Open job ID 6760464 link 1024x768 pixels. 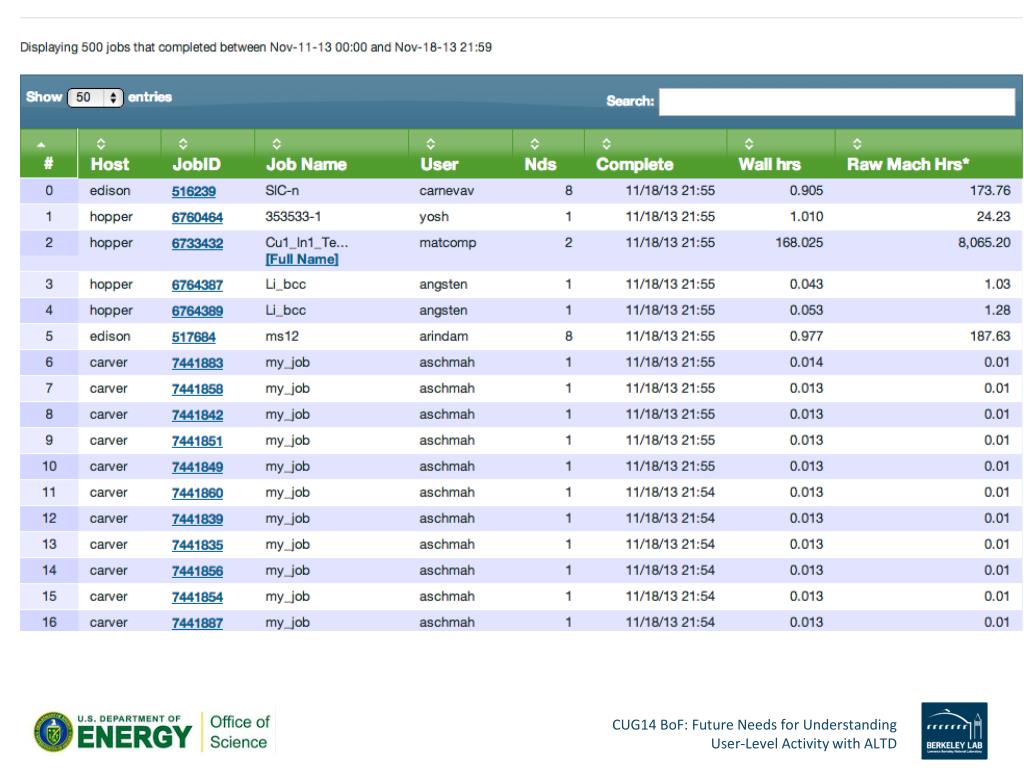(x=197, y=217)
